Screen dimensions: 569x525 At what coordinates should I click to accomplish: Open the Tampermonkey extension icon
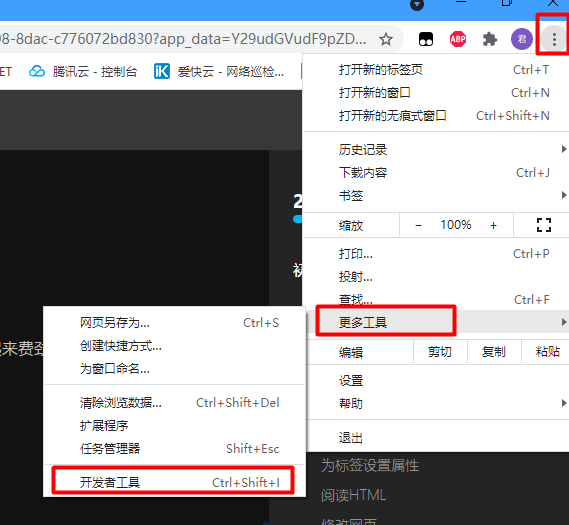tap(426, 39)
